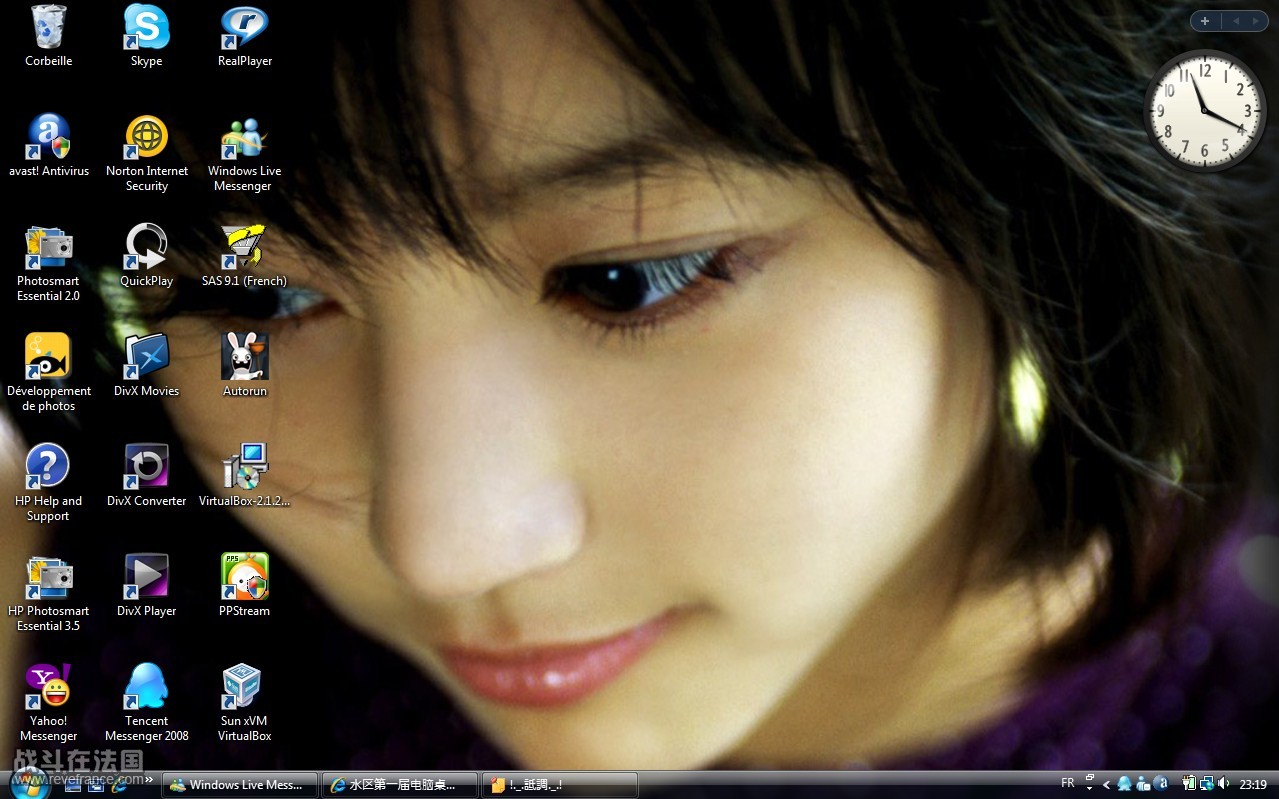Select Photosmart Essential 2.0 icon
The height and width of the screenshot is (799, 1279).
click(x=48, y=264)
